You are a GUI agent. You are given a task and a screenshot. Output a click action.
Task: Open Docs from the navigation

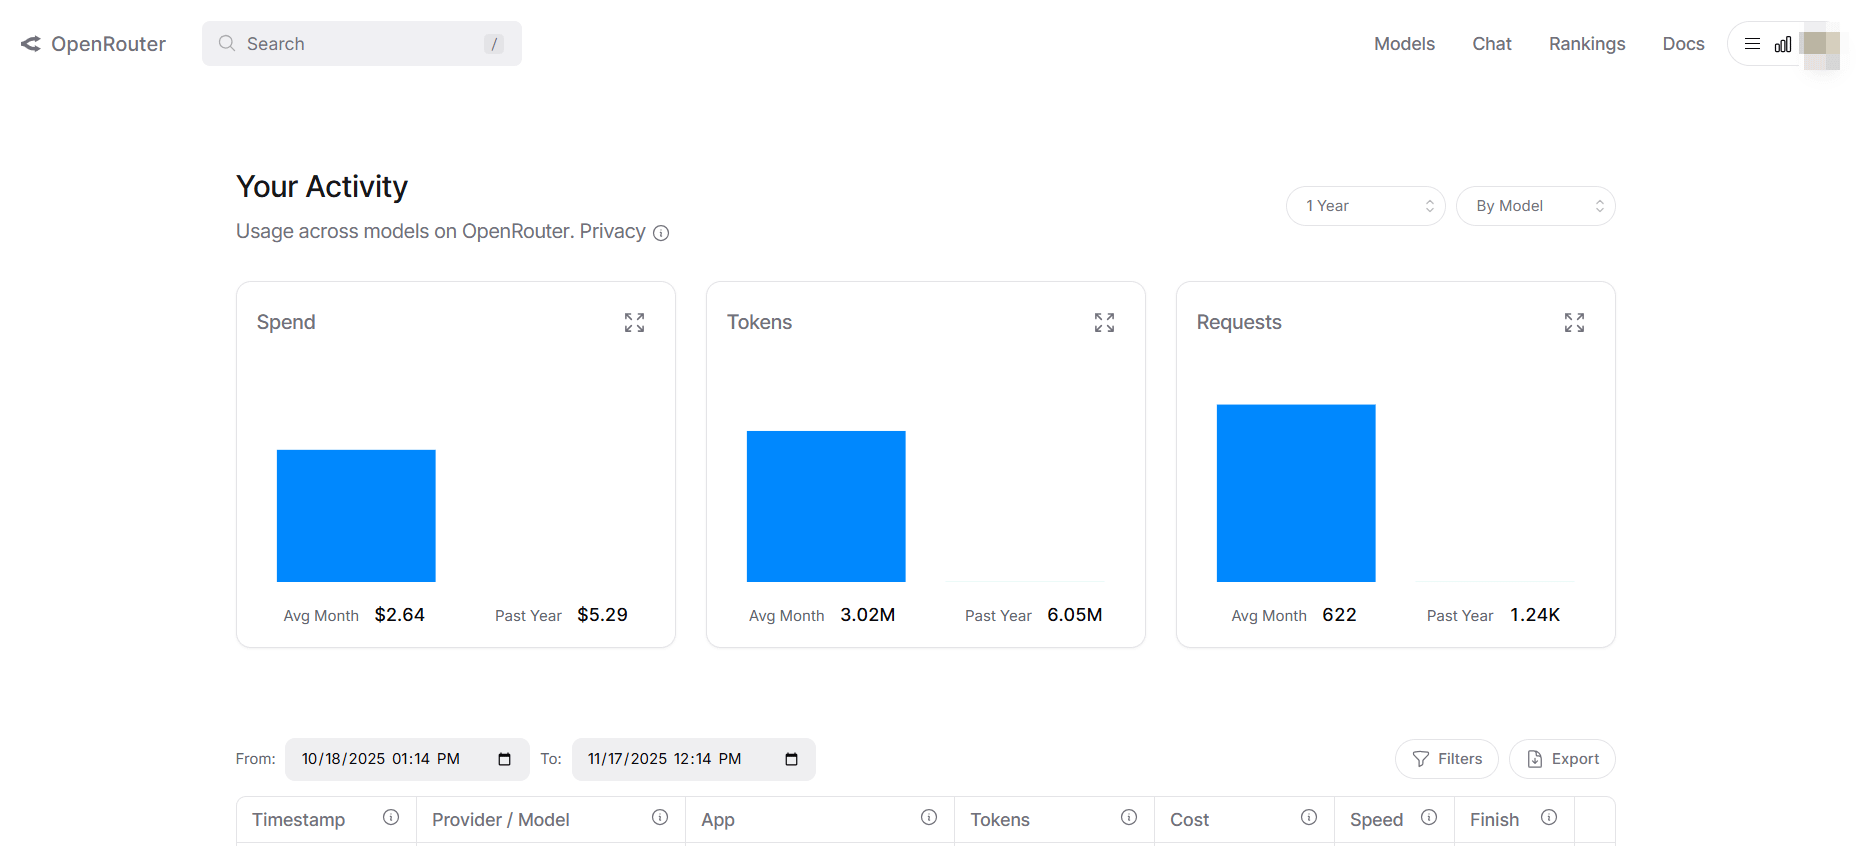[1683, 44]
